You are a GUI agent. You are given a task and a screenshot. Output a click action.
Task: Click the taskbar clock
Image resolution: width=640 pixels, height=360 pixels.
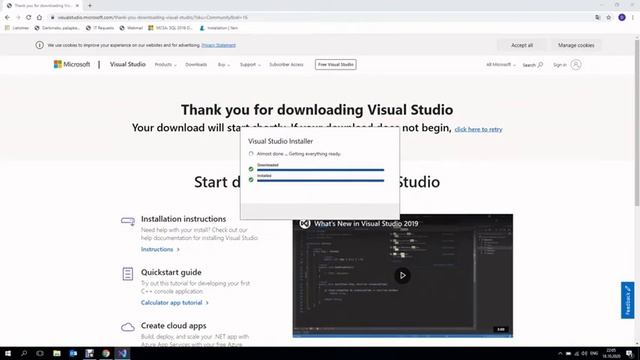click(611, 353)
